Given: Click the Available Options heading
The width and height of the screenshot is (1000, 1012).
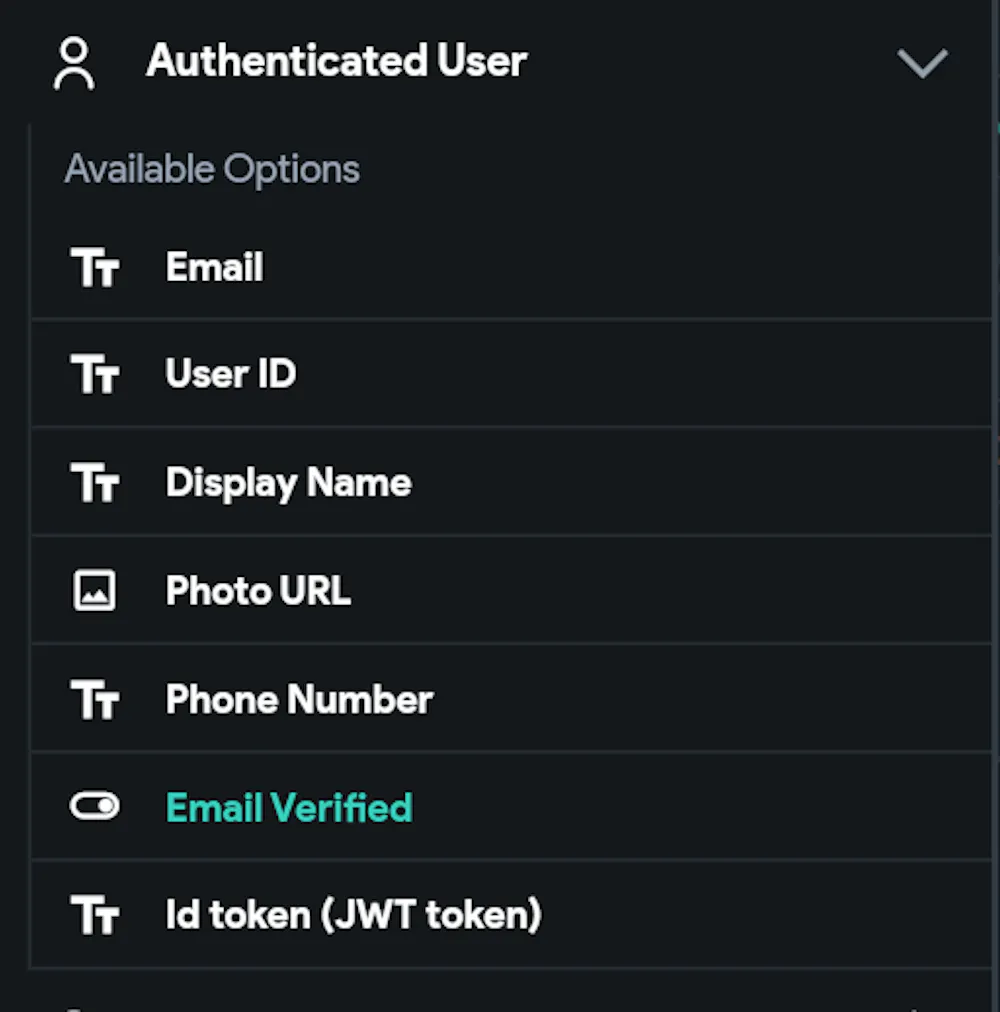Looking at the screenshot, I should point(212,169).
